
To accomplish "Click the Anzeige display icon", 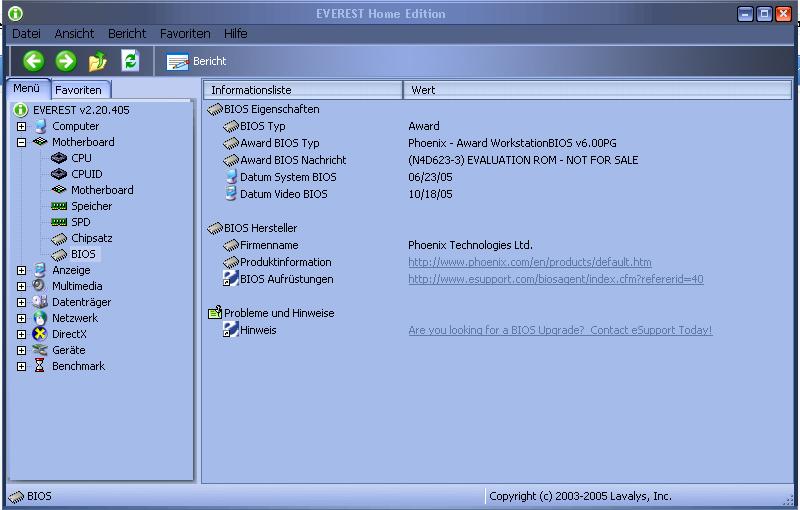I will point(40,270).
